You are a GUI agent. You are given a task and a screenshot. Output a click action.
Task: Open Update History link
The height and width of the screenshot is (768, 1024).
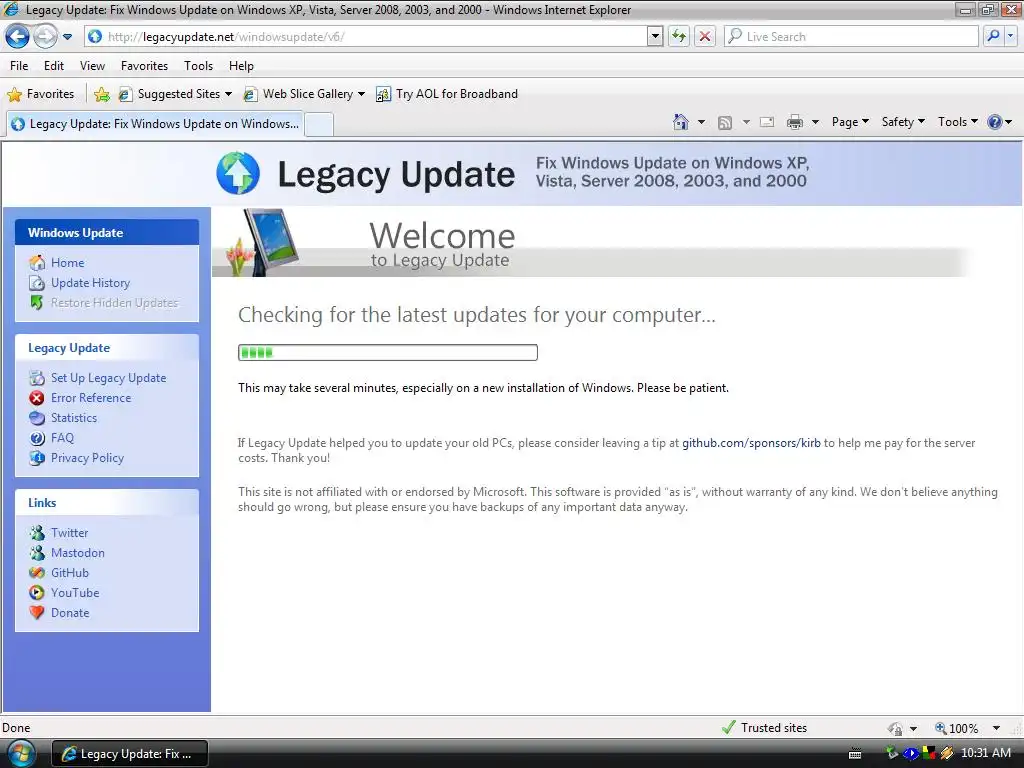pos(91,283)
